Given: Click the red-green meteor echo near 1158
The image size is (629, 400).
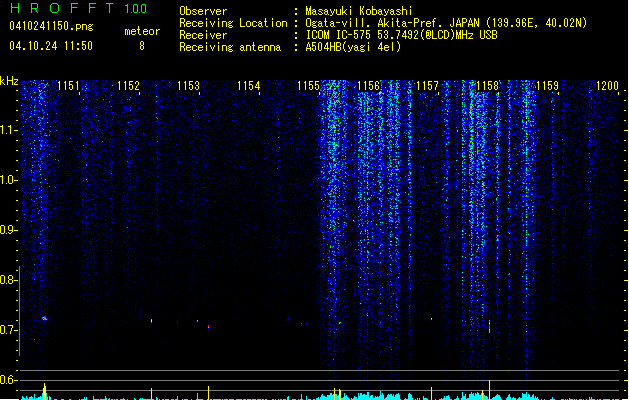Looking at the screenshot, I should click(x=489, y=326).
